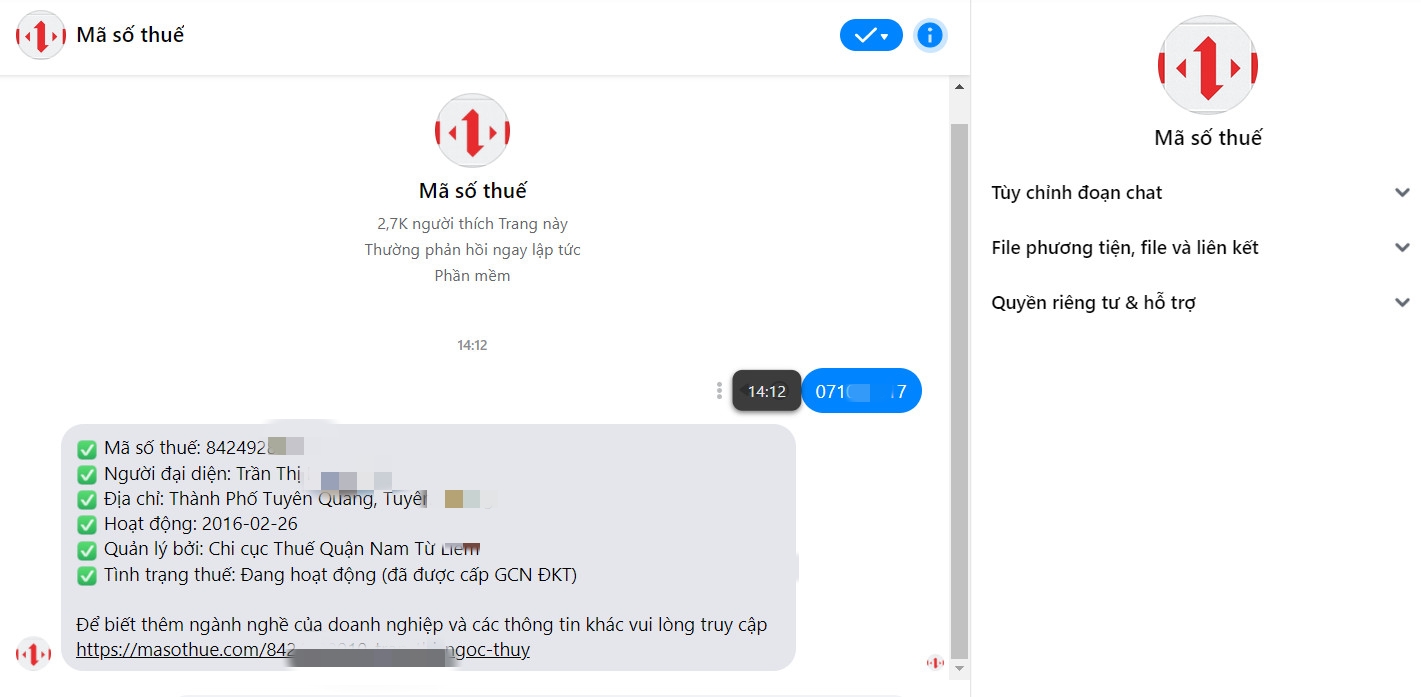Open the masothue.com link in message
This screenshot has width=1421, height=697.
[x=303, y=650]
